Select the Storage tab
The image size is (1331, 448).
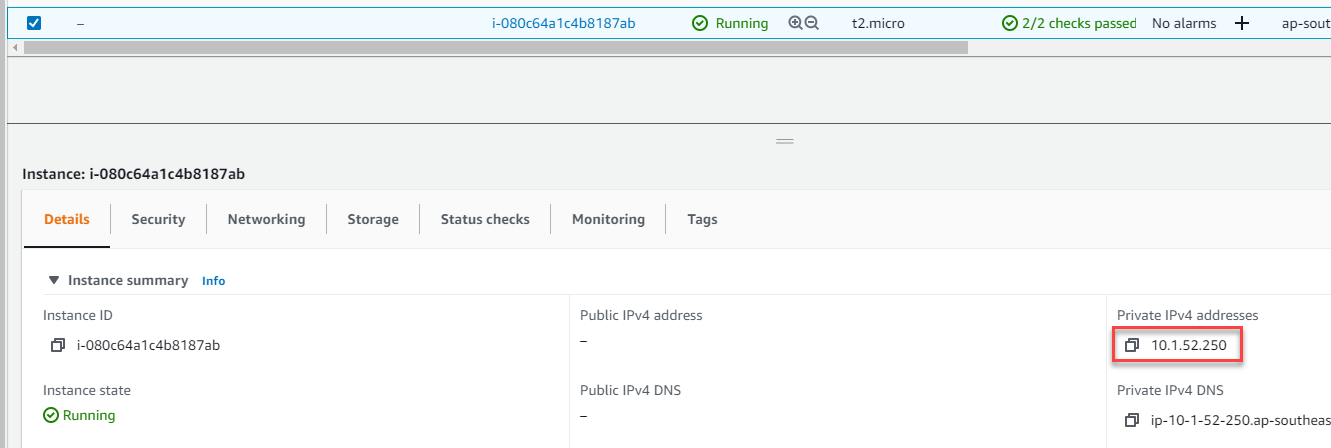tap(373, 219)
